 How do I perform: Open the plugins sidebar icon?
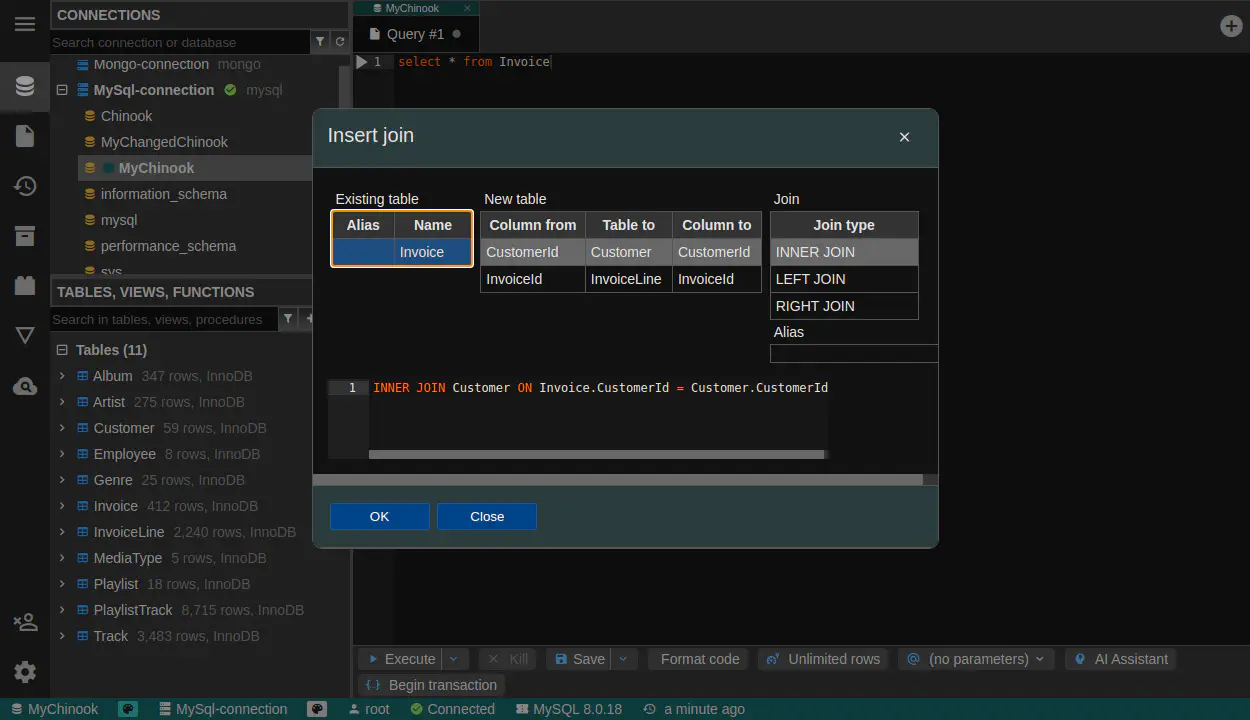point(25,286)
